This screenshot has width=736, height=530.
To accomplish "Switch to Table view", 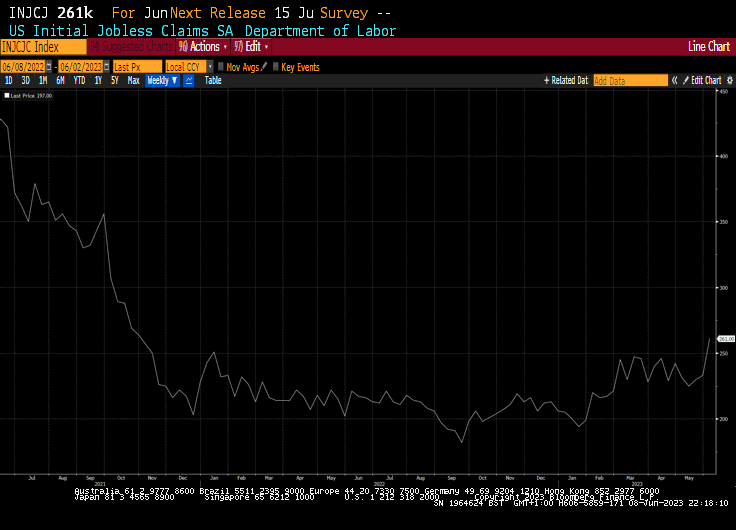I will [213, 80].
